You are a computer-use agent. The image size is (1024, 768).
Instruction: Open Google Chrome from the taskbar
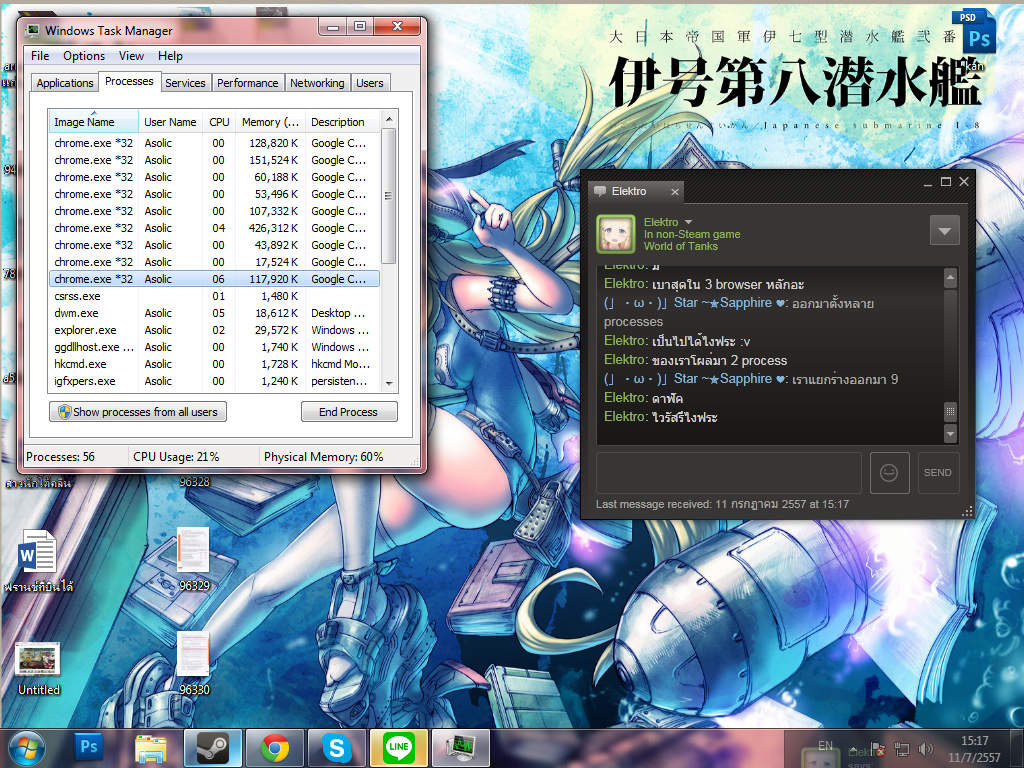pyautogui.click(x=275, y=748)
